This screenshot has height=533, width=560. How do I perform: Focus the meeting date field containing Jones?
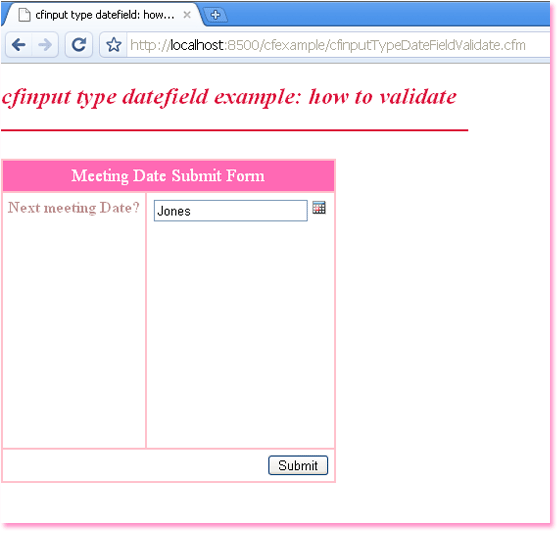230,211
